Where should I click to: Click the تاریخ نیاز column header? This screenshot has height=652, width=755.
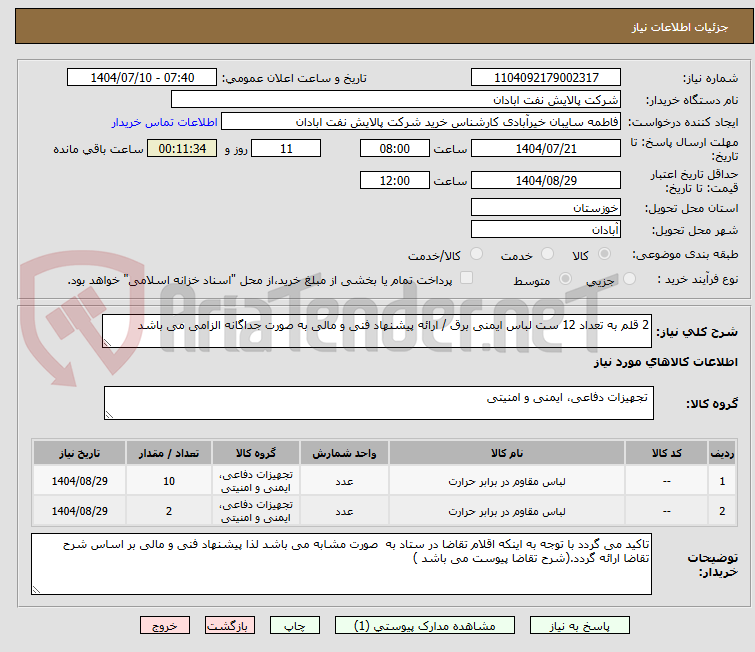(x=79, y=453)
